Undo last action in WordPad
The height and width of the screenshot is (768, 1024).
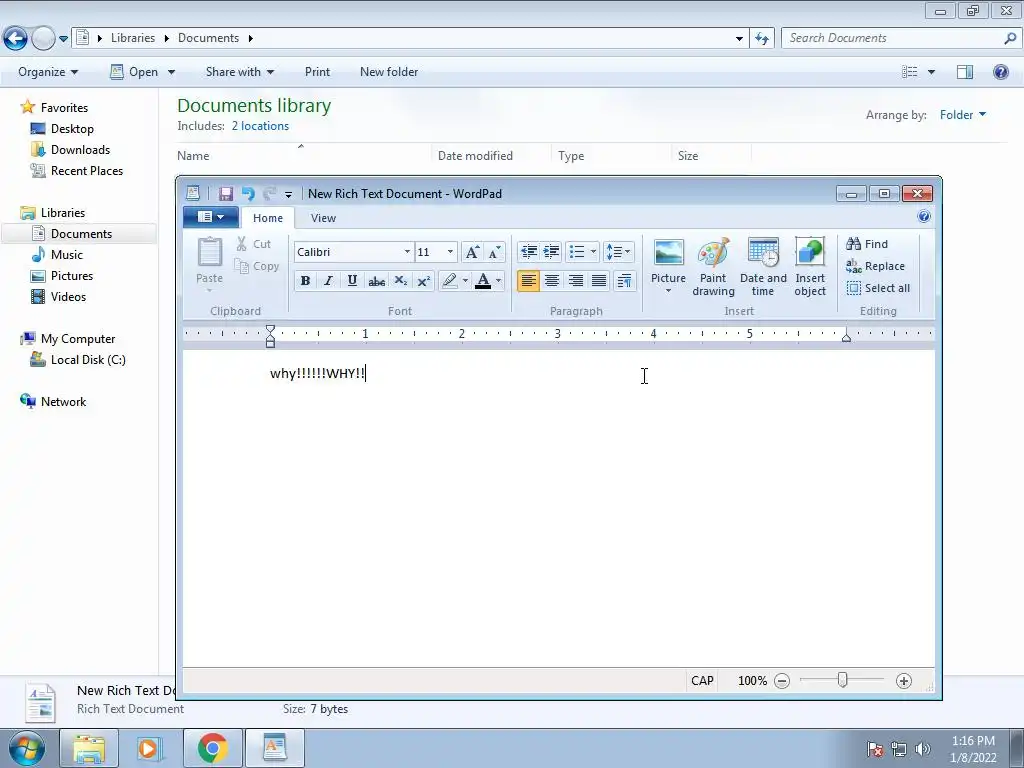[x=248, y=193]
